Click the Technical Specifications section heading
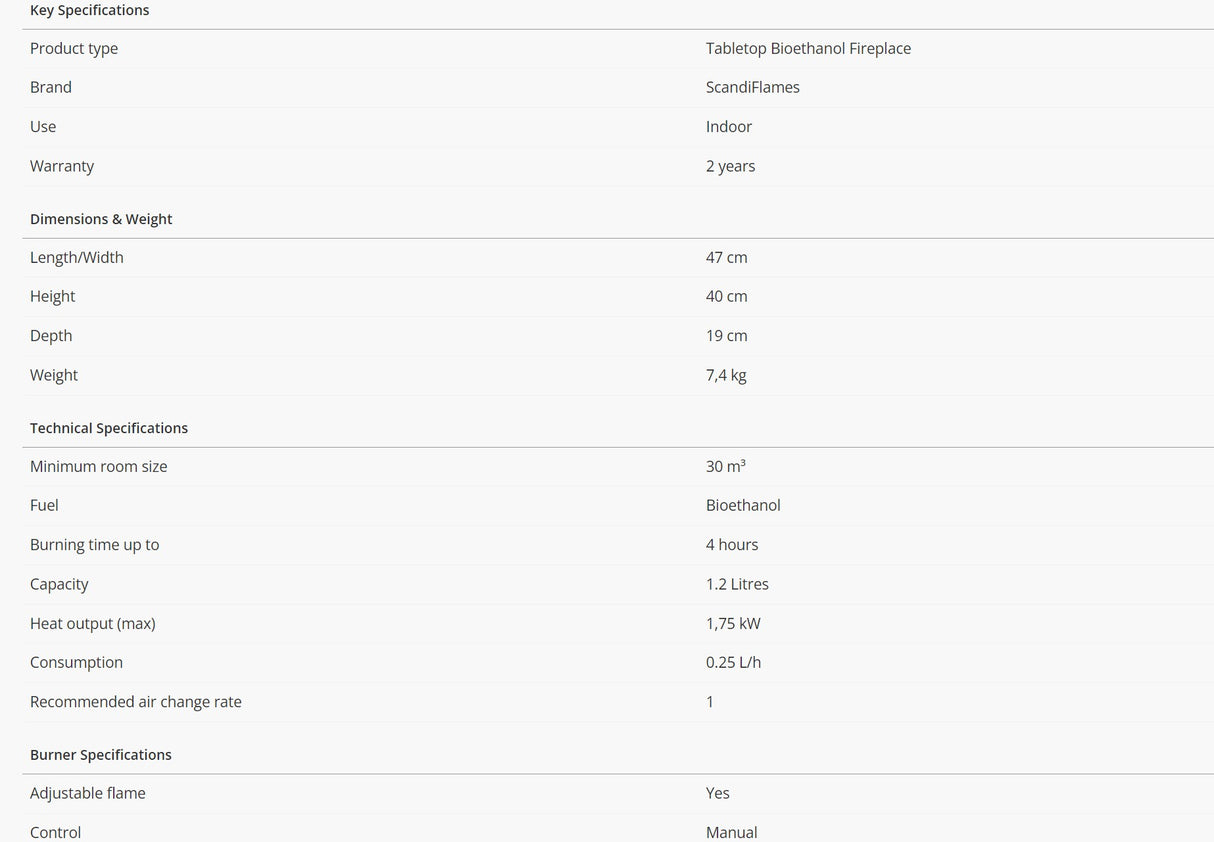This screenshot has height=842, width=1214. (x=109, y=428)
